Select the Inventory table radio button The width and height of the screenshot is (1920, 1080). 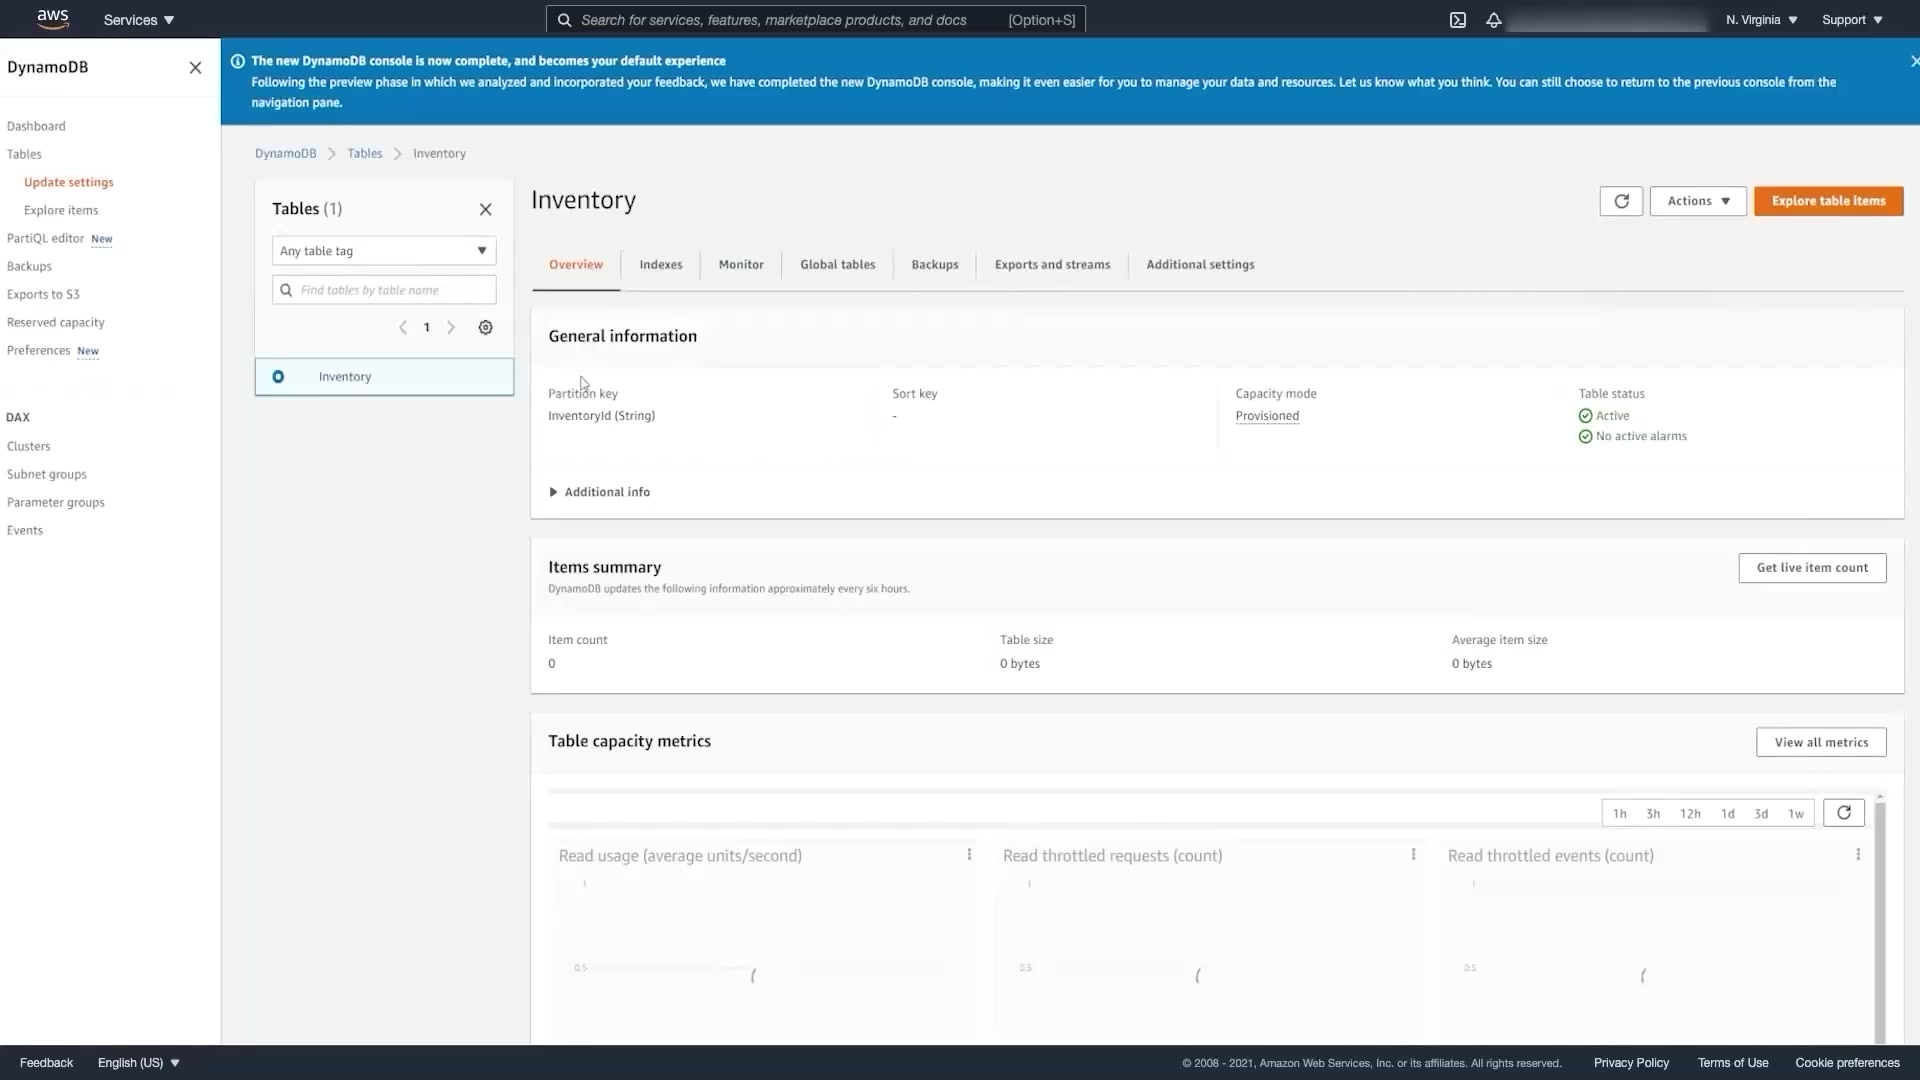point(278,377)
